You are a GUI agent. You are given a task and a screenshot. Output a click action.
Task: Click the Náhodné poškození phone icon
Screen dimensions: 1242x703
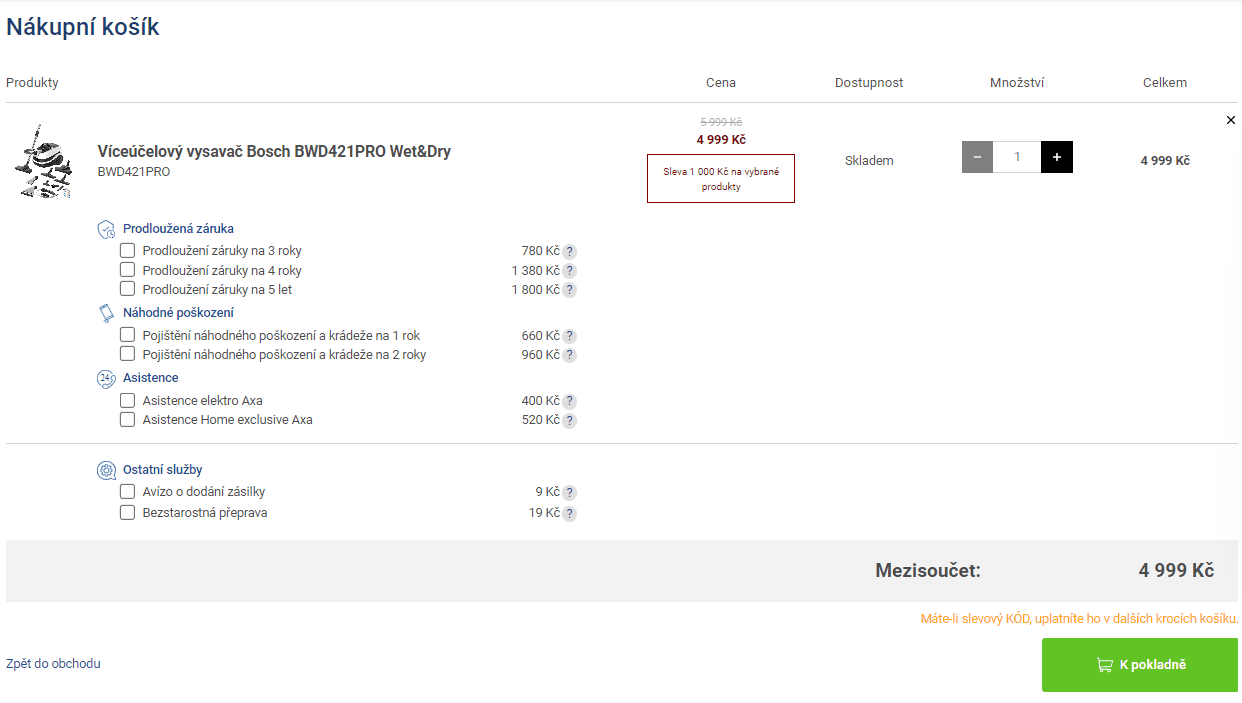(x=106, y=313)
